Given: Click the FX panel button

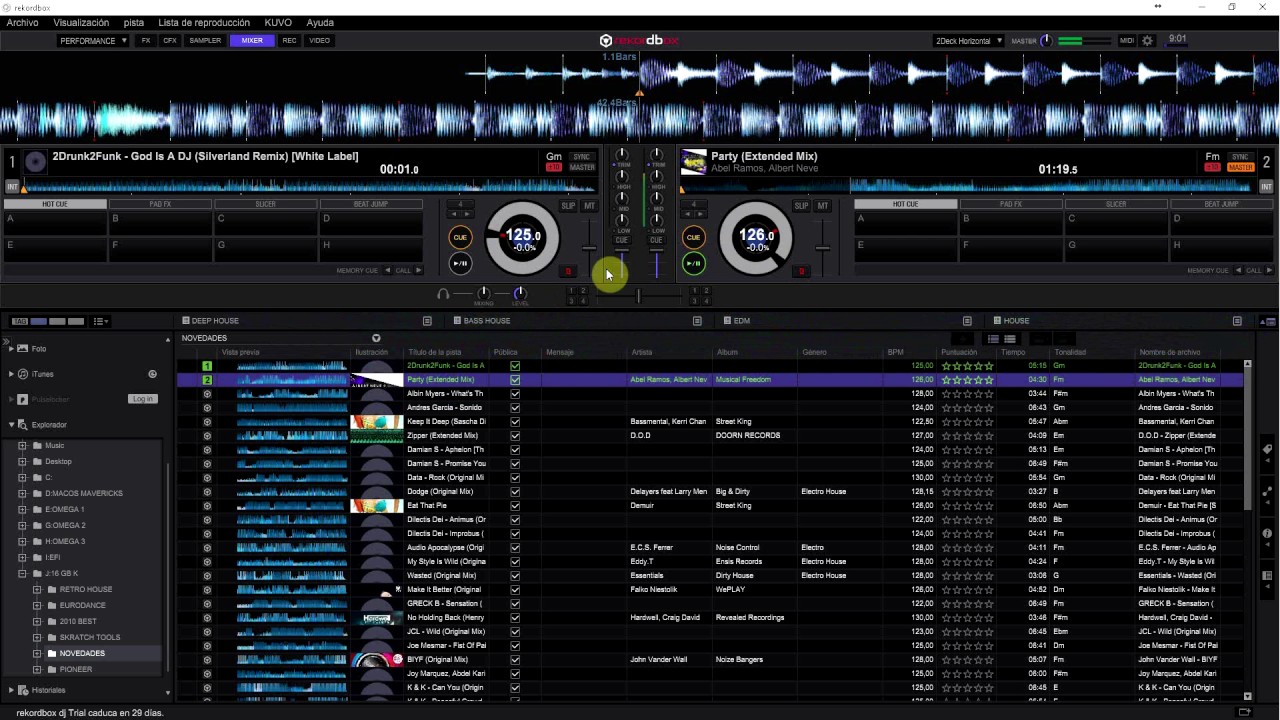Looking at the screenshot, I should pyautogui.click(x=146, y=41).
